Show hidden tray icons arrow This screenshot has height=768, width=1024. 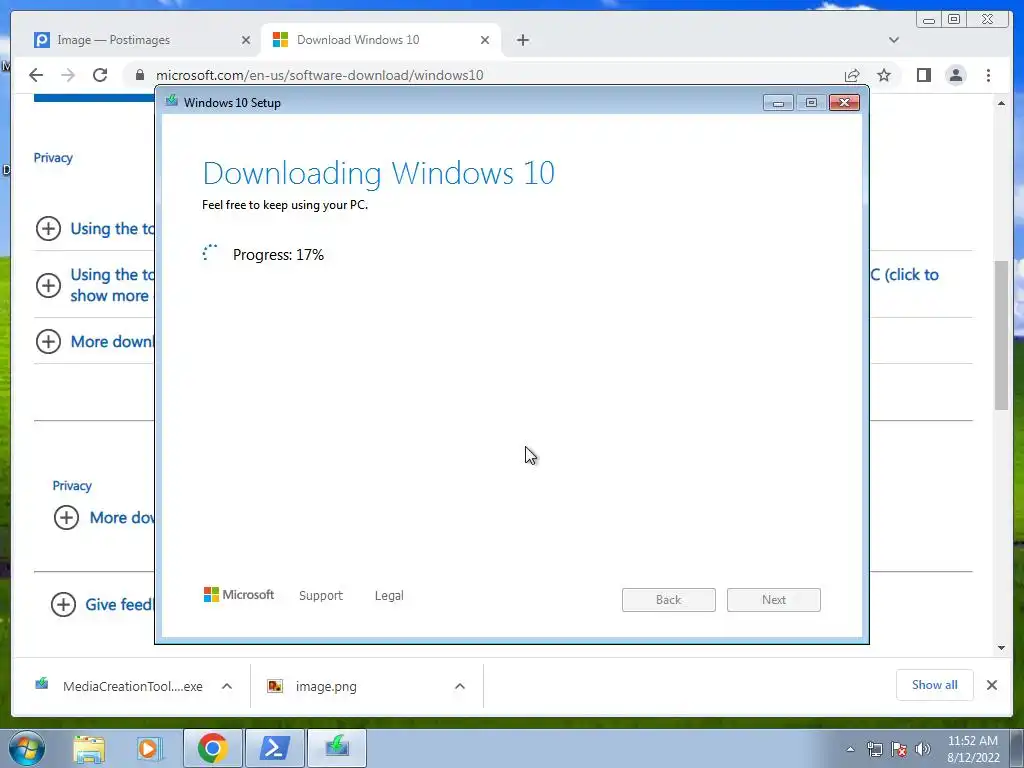pos(850,749)
